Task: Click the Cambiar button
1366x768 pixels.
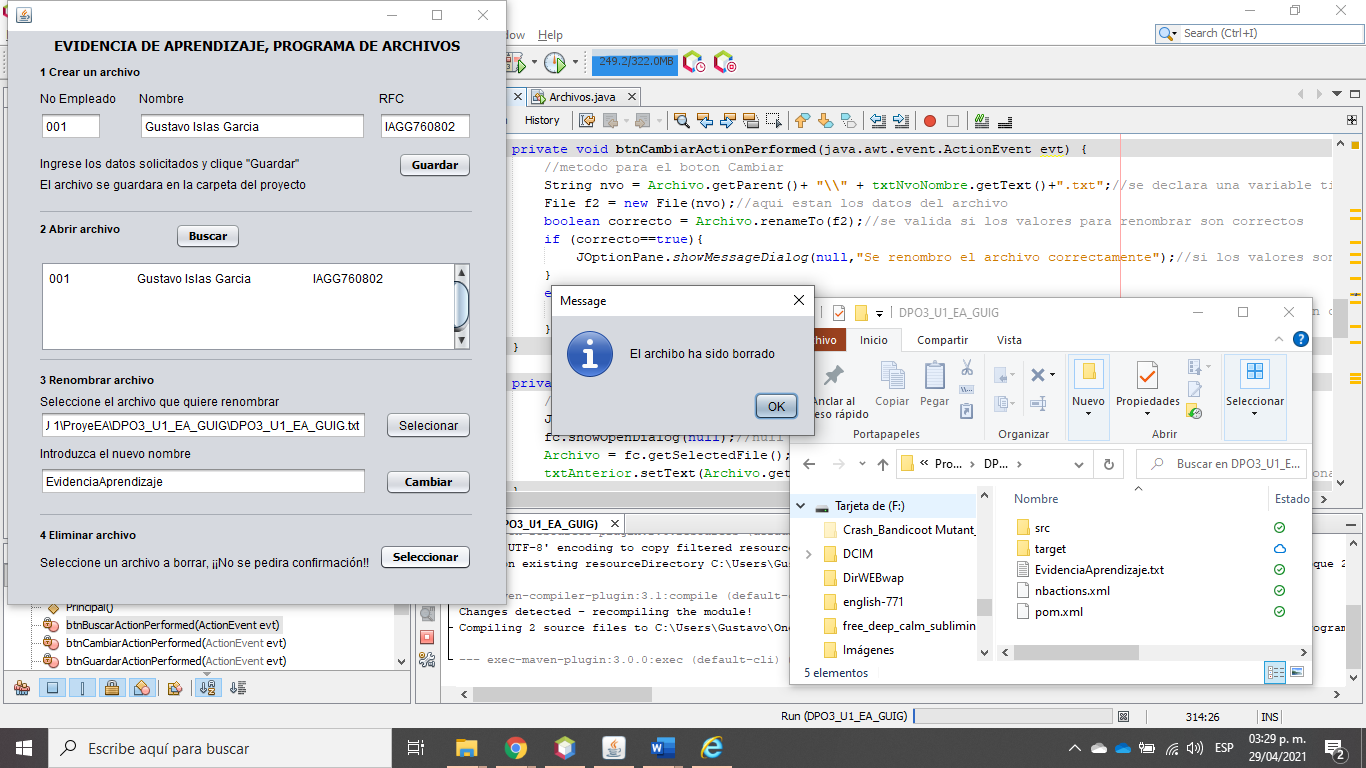Action: (428, 481)
